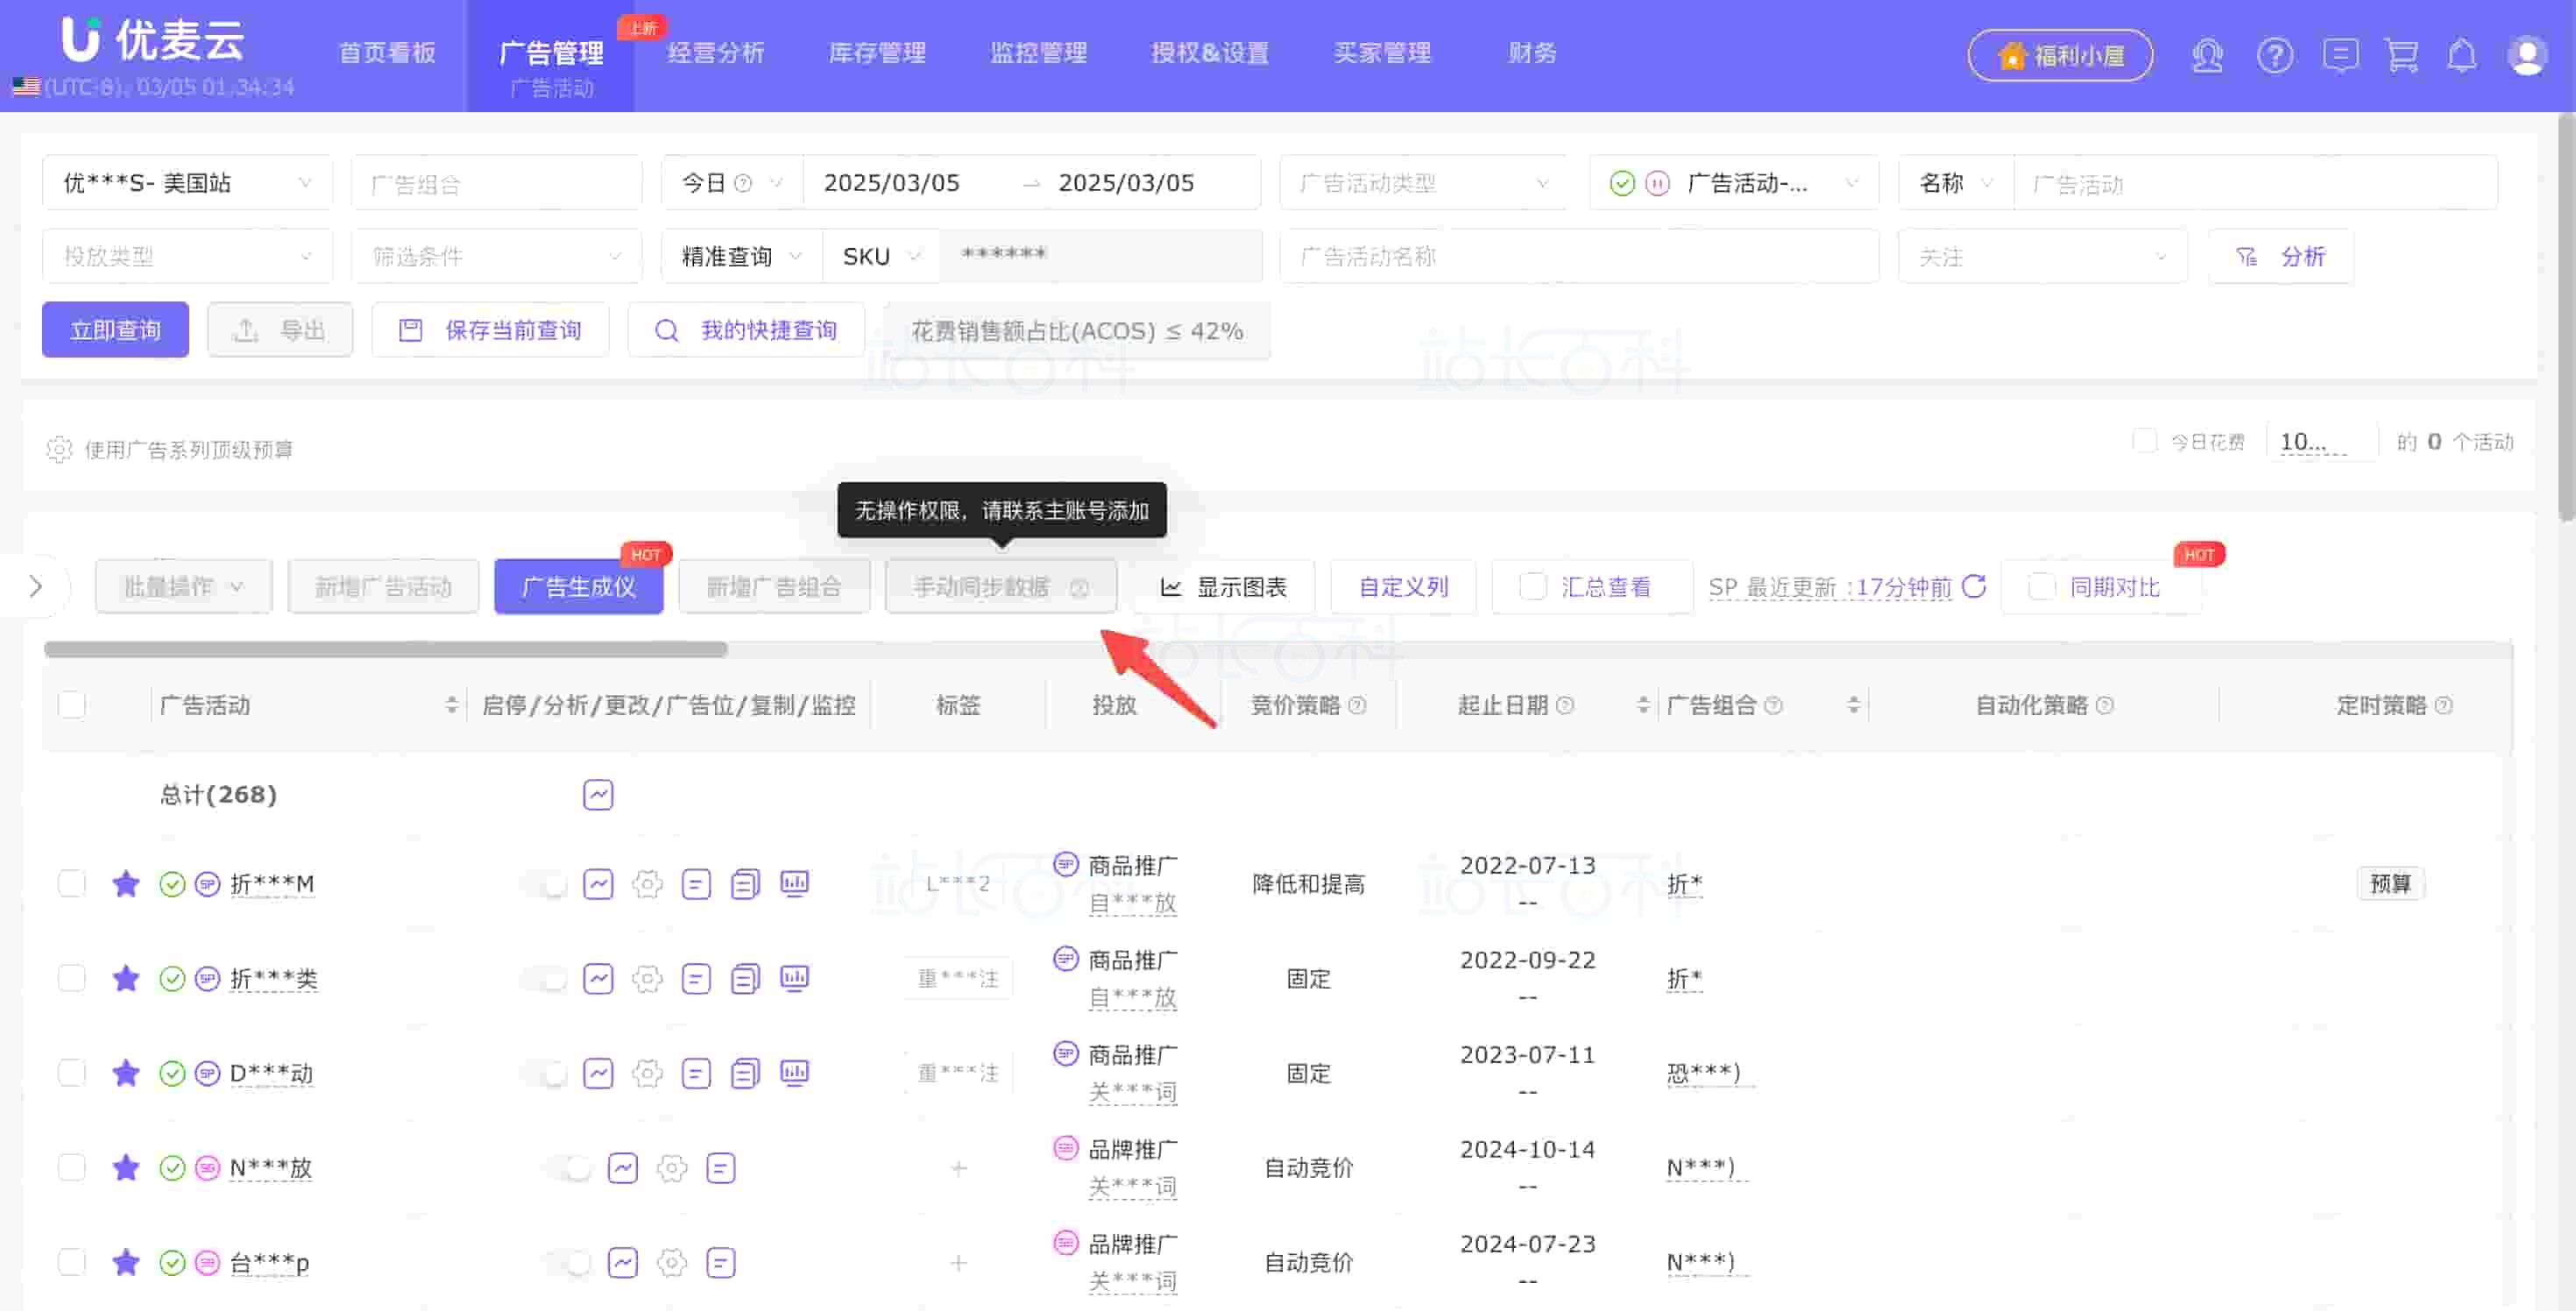Image resolution: width=2576 pixels, height=1311 pixels.
Task: Open the 库存管理 menu tab
Action: (x=877, y=53)
